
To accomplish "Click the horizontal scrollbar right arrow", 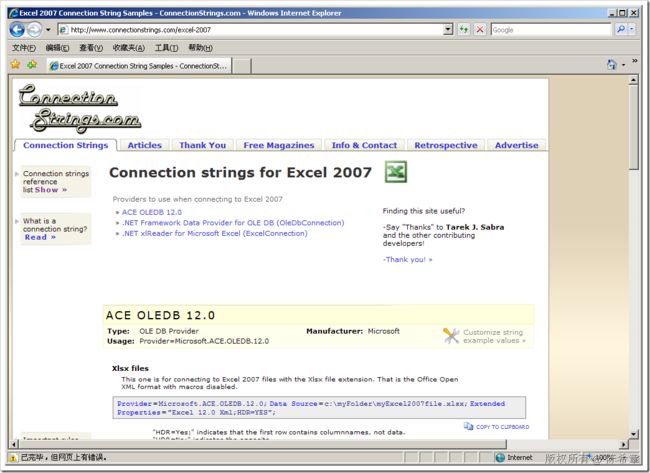I will pyautogui.click(x=623, y=444).
